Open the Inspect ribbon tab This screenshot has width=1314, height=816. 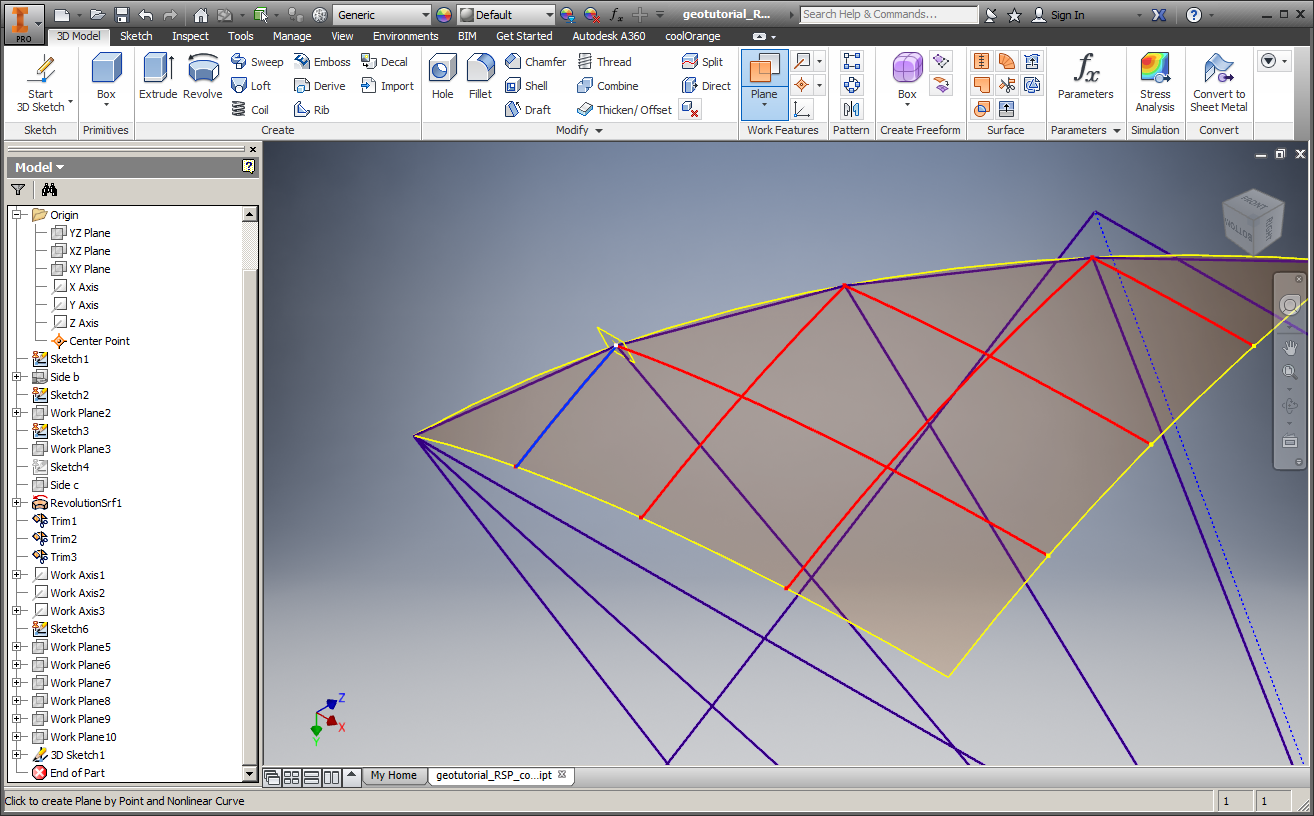pyautogui.click(x=190, y=36)
